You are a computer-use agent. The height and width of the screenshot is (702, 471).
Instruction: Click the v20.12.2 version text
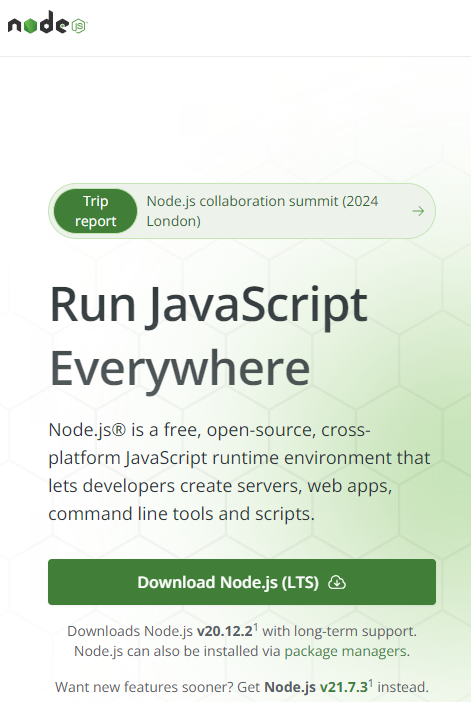[225, 631]
